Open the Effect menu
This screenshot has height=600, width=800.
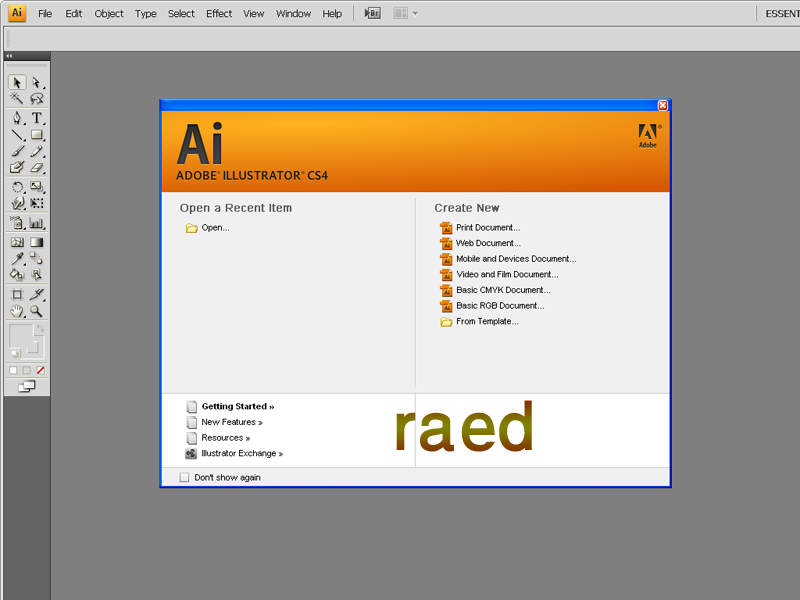tap(219, 14)
